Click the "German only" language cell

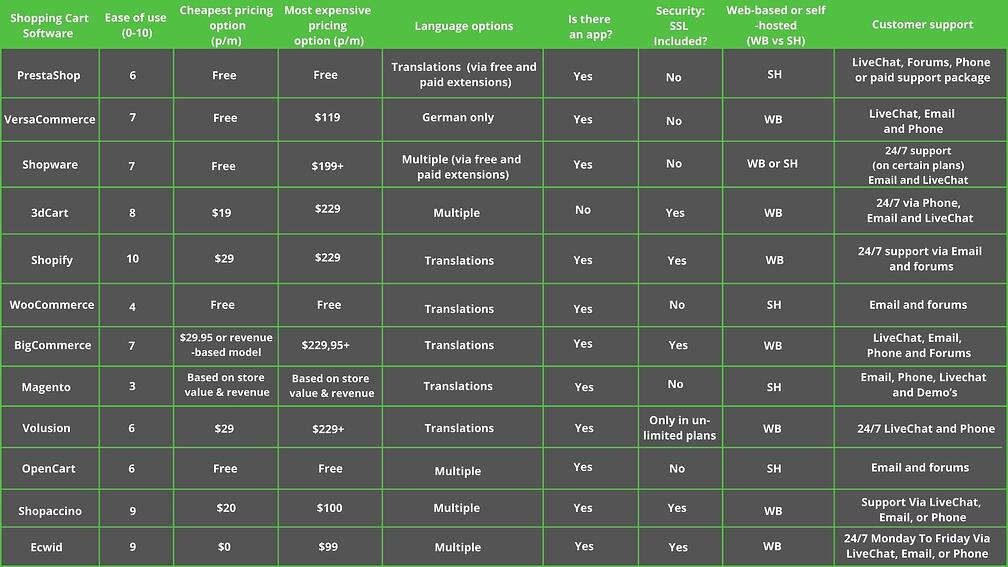(458, 118)
